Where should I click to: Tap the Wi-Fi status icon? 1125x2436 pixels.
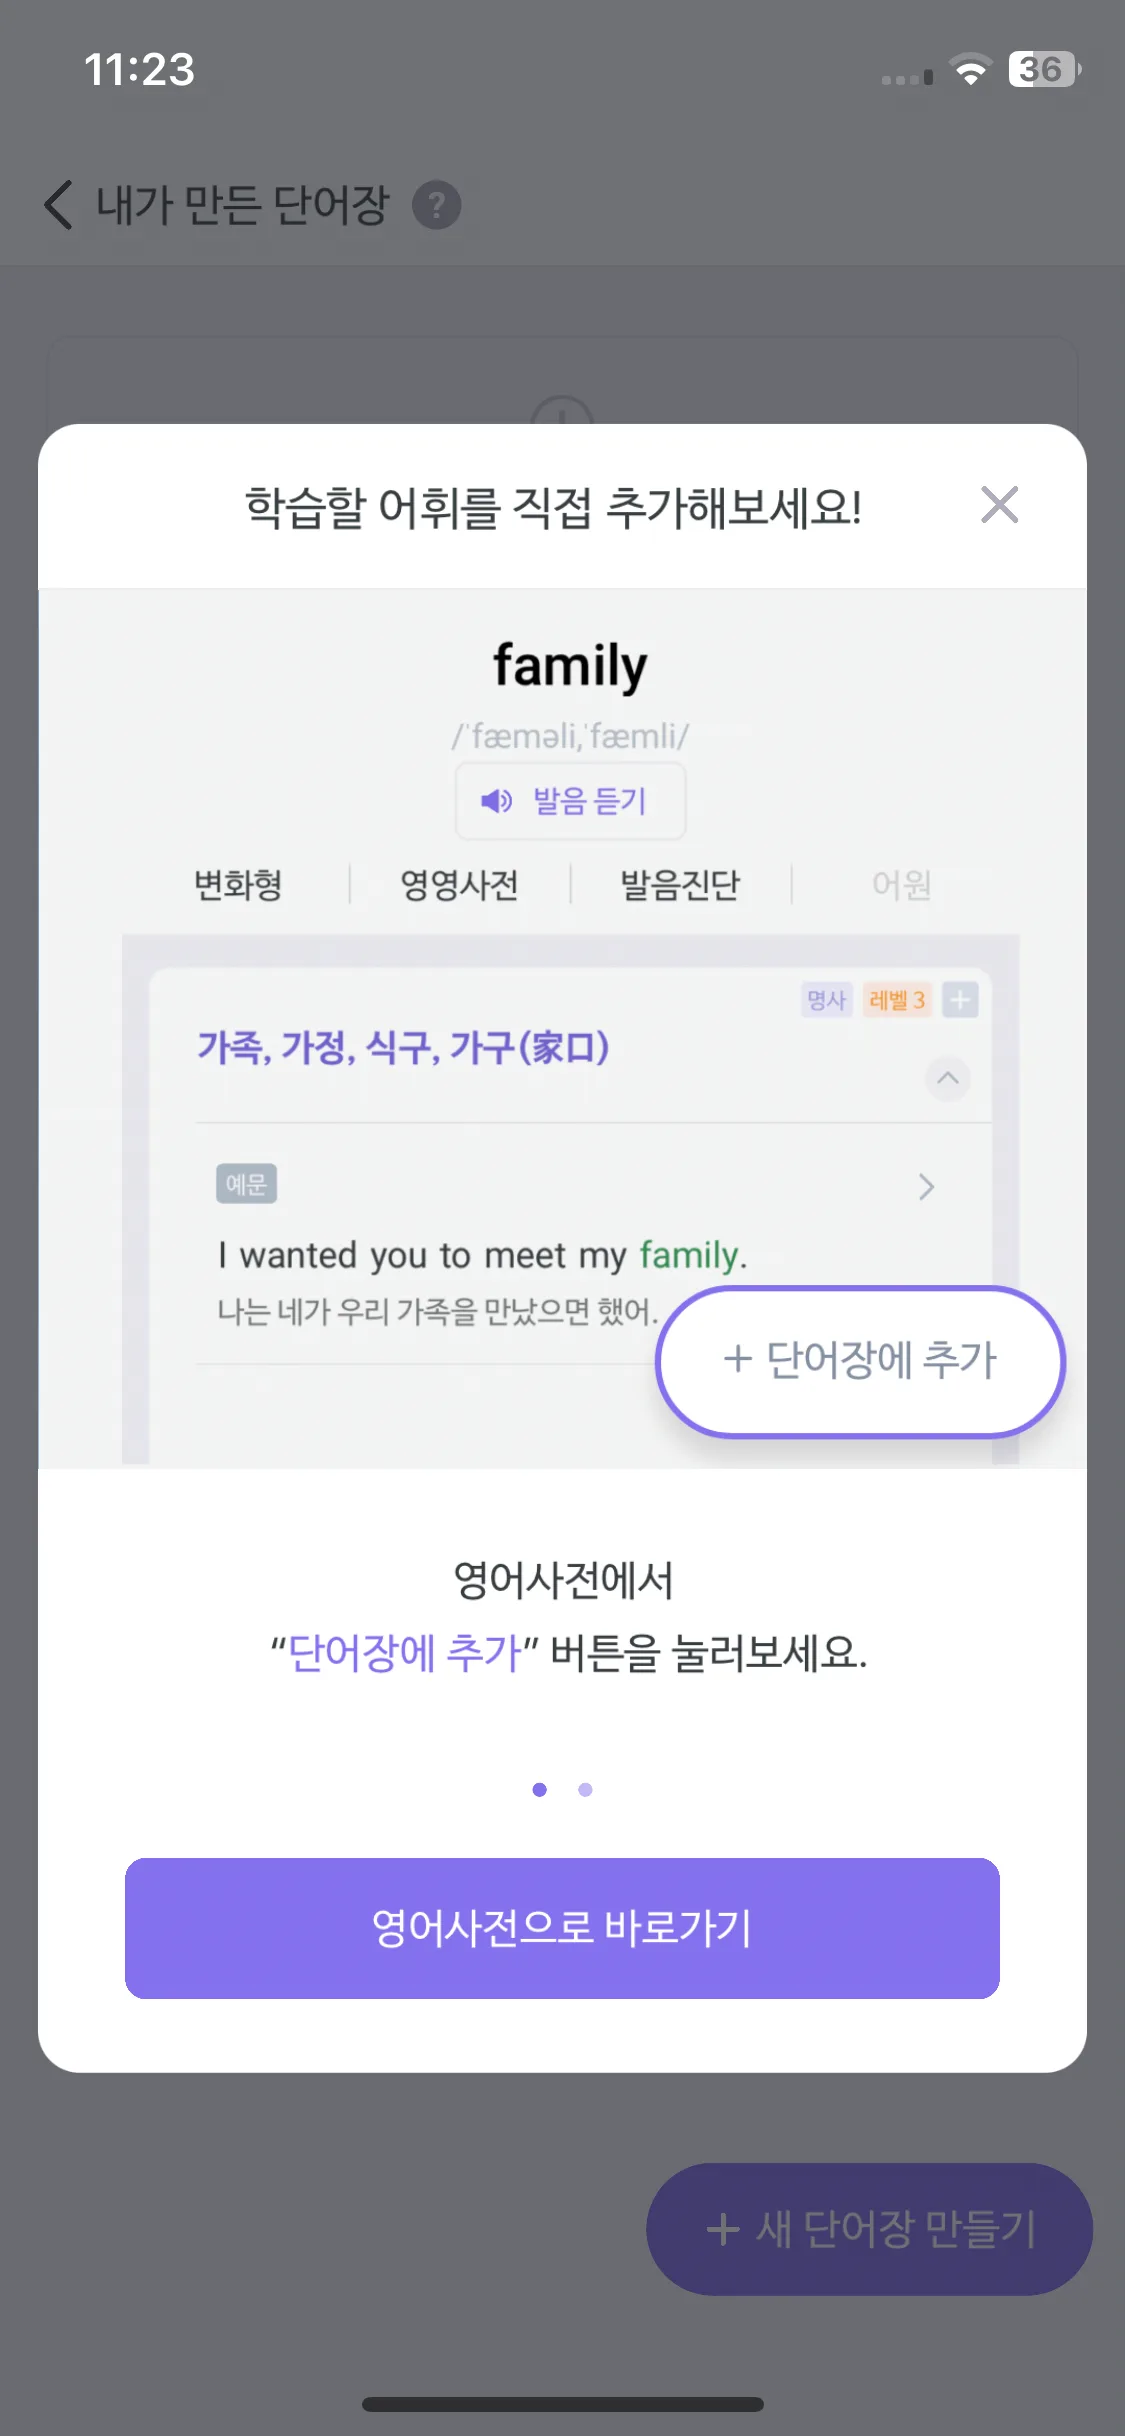point(970,70)
